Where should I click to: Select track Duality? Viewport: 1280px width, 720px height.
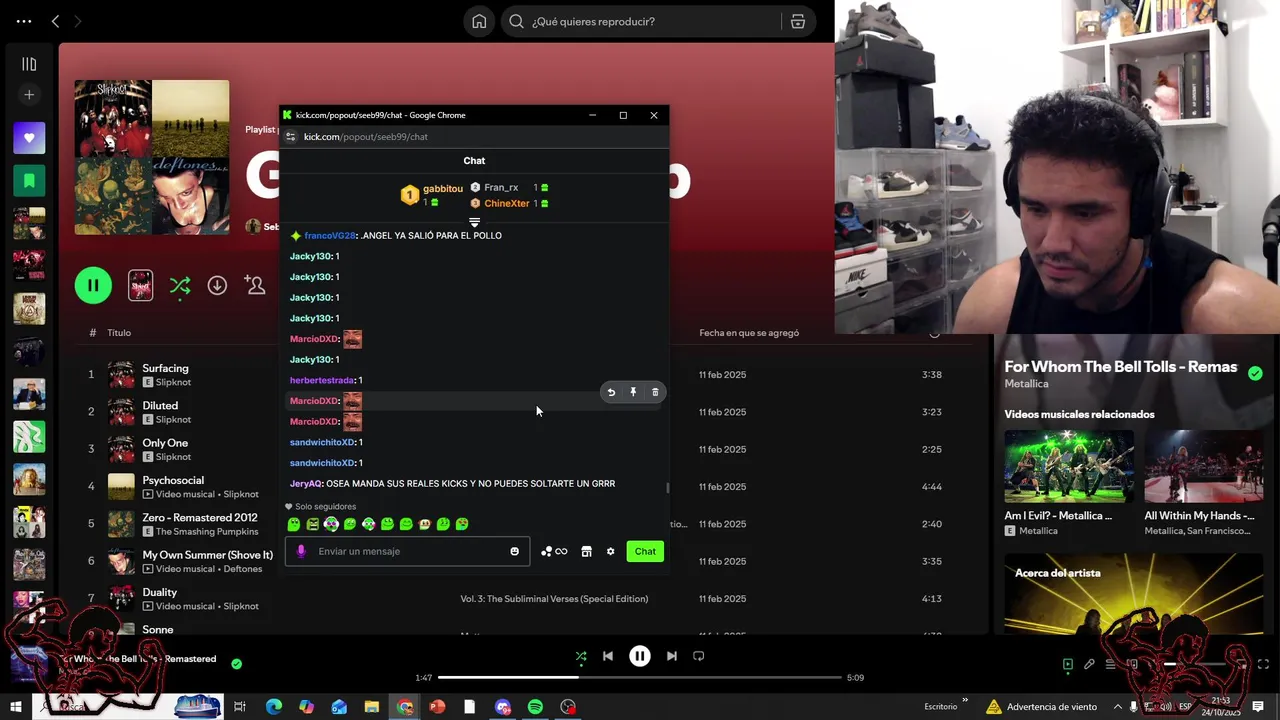pos(160,592)
